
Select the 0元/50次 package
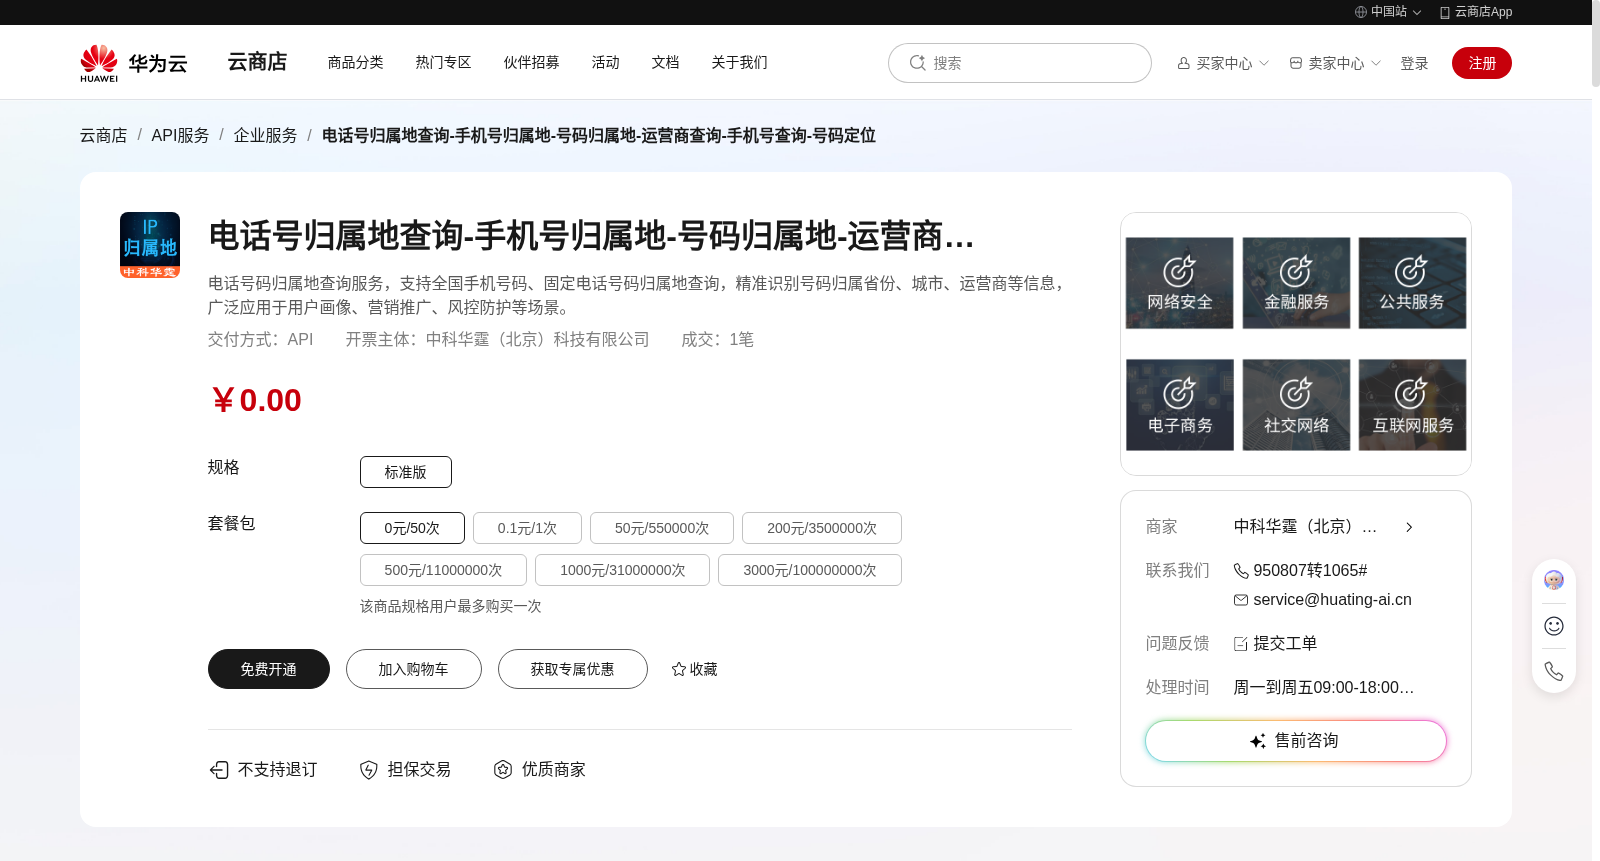click(412, 528)
